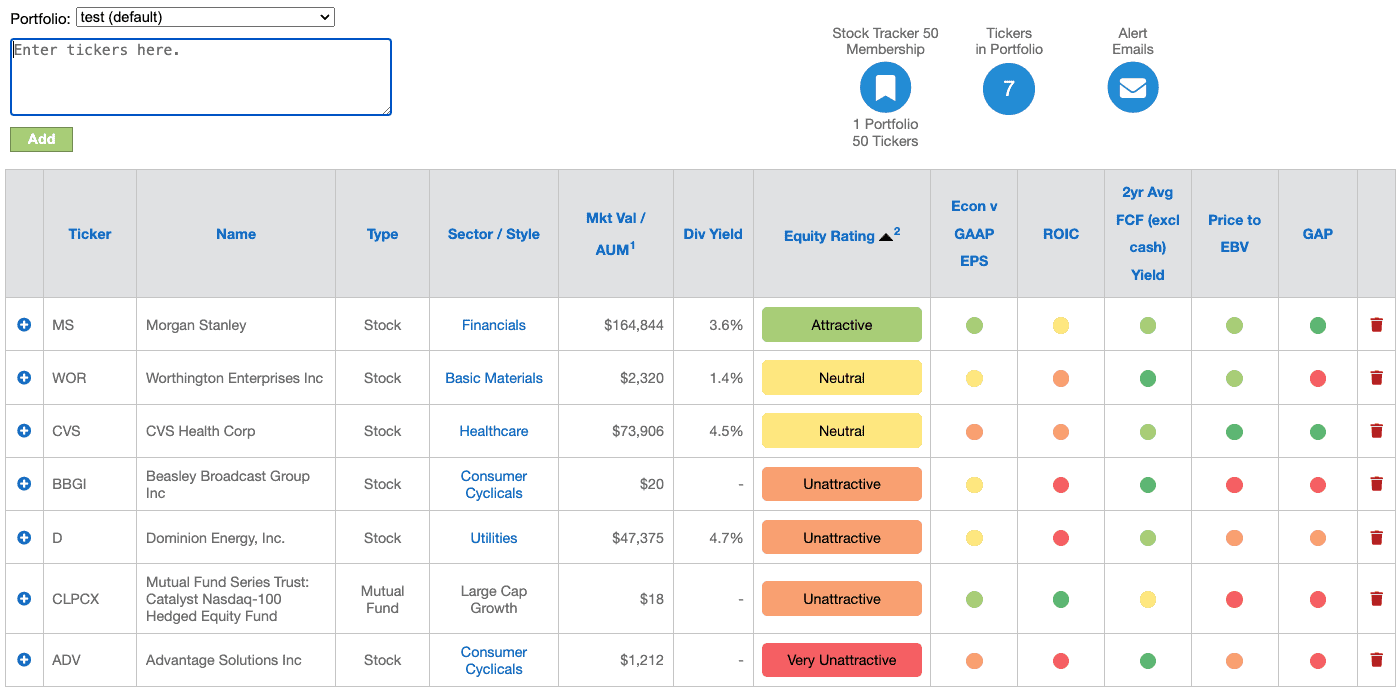Image resolution: width=1400 pixels, height=691 pixels.
Task: Click the Tickers in Portfolio count icon
Action: pyautogui.click(x=1009, y=88)
